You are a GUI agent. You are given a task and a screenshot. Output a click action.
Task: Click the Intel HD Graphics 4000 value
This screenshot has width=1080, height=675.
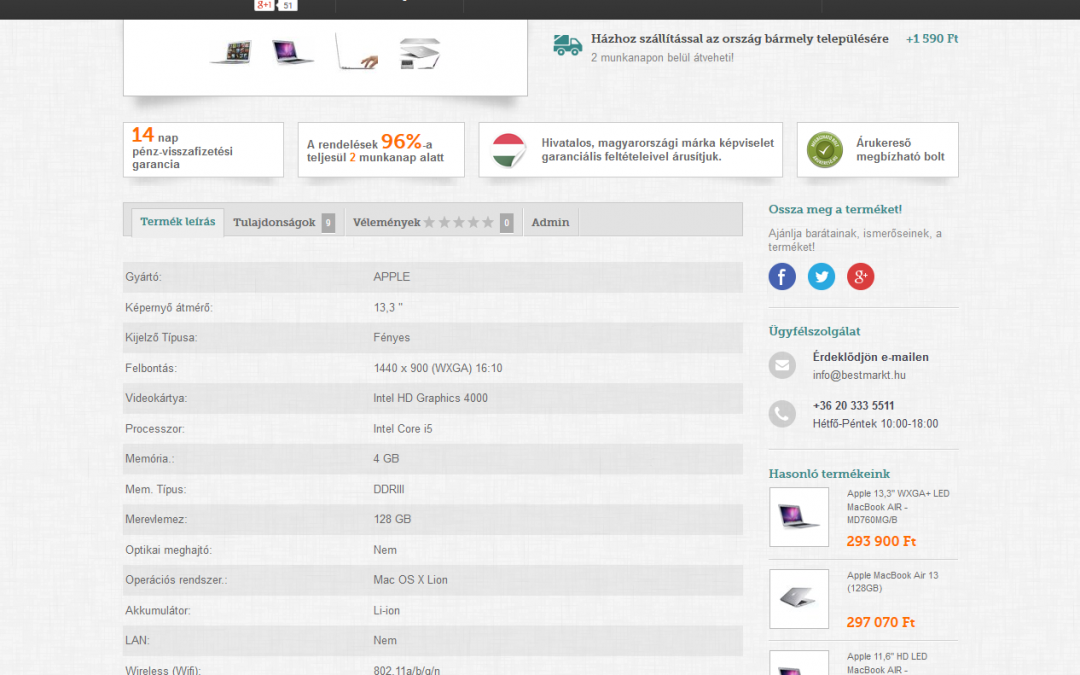pos(430,398)
